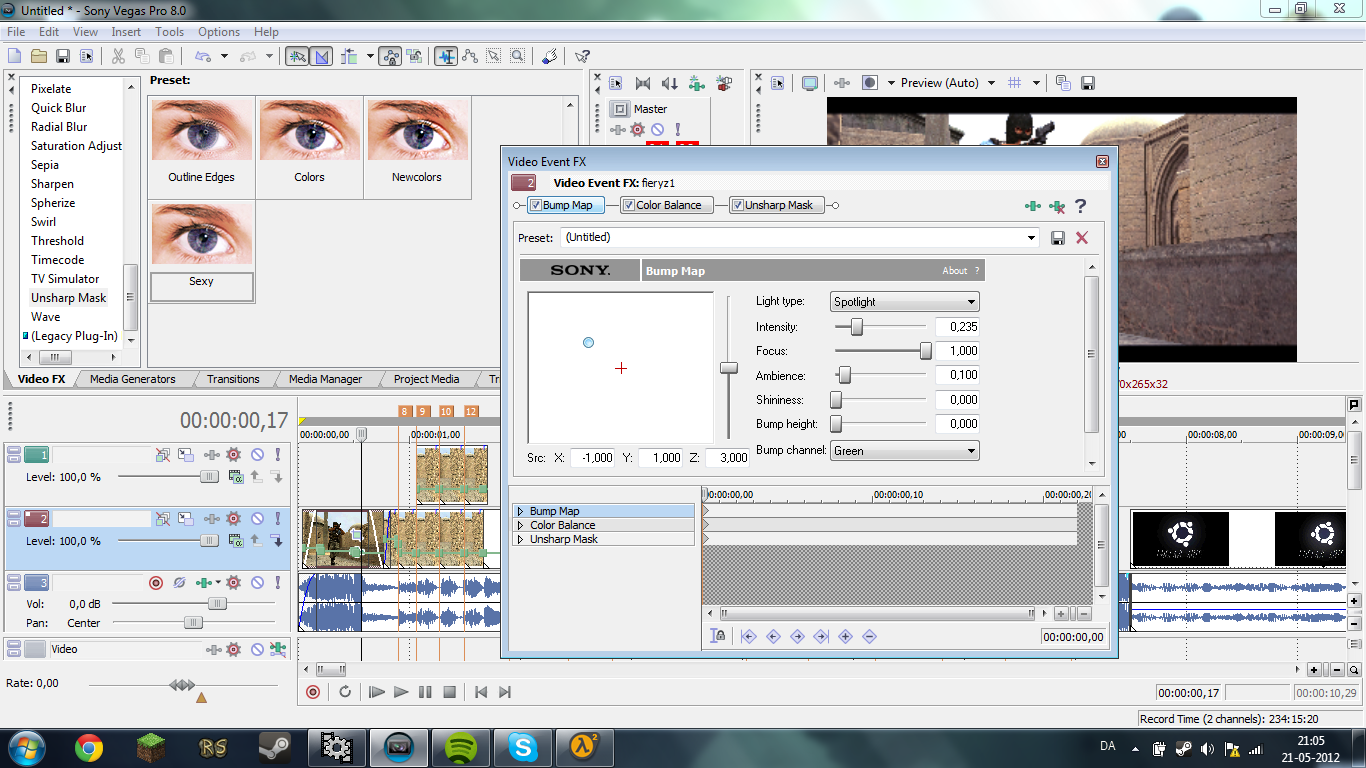The height and width of the screenshot is (768, 1366).
Task: Select the Sepia effect in list
Action: (x=45, y=165)
